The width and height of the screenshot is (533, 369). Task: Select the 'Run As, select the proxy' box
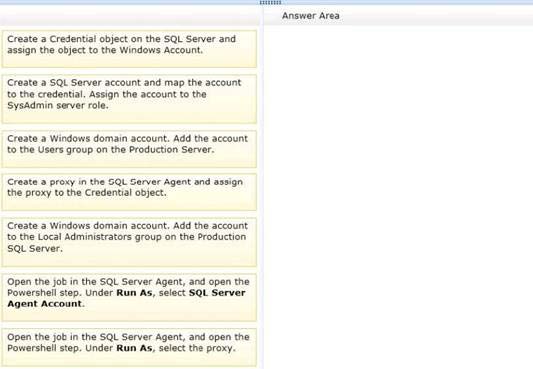pyautogui.click(x=129, y=347)
